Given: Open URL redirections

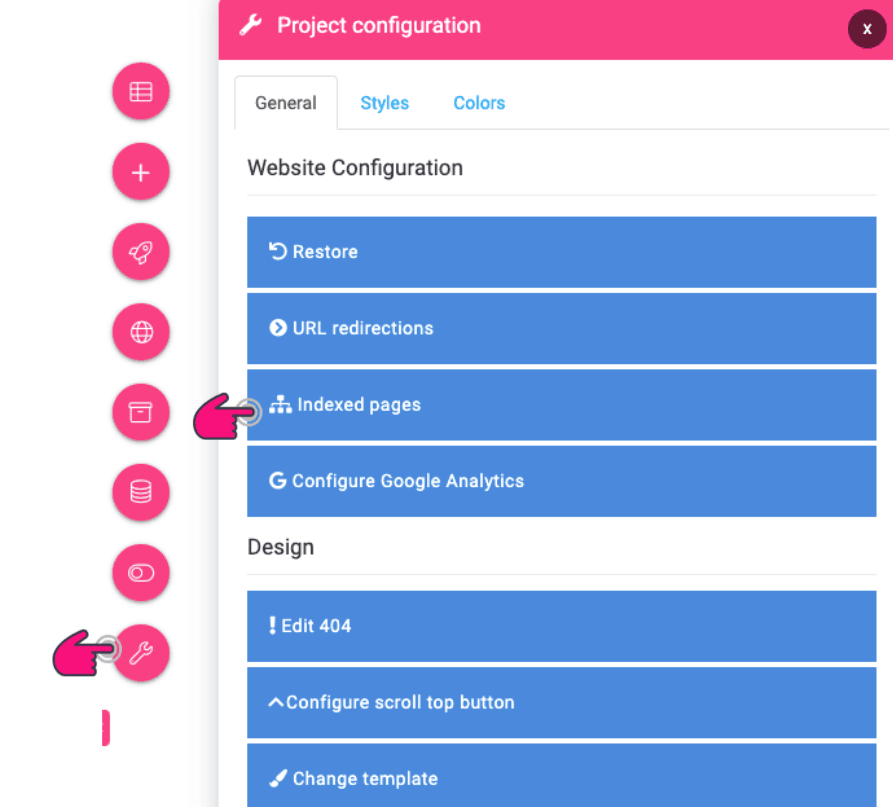Looking at the screenshot, I should pyautogui.click(x=562, y=328).
